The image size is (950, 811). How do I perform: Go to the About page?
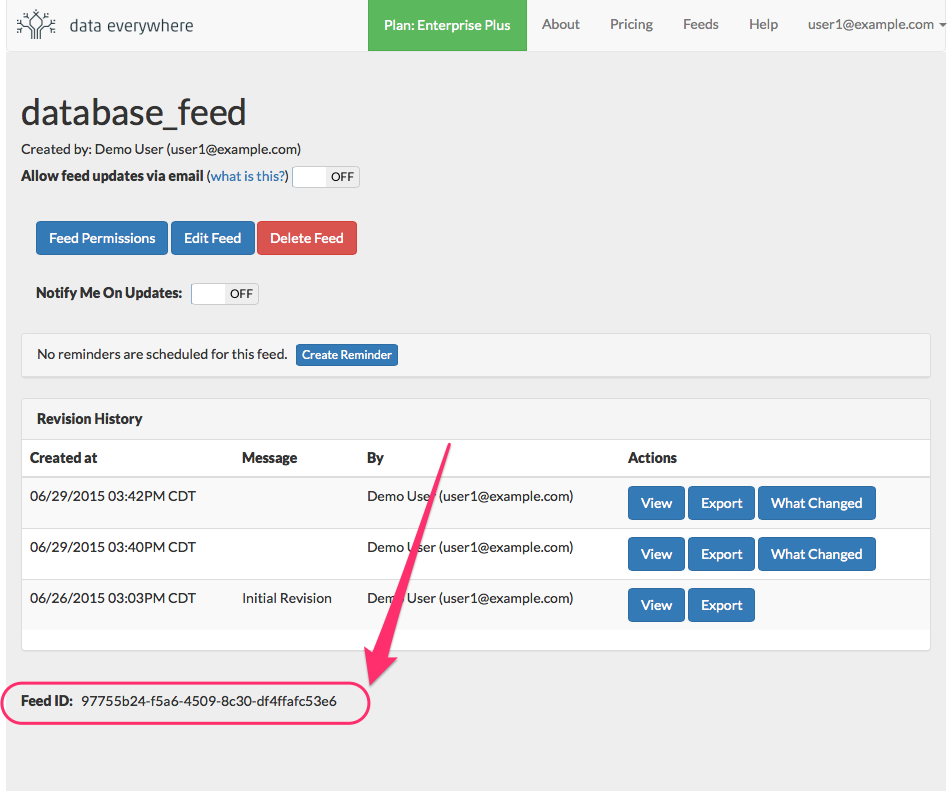[x=560, y=24]
